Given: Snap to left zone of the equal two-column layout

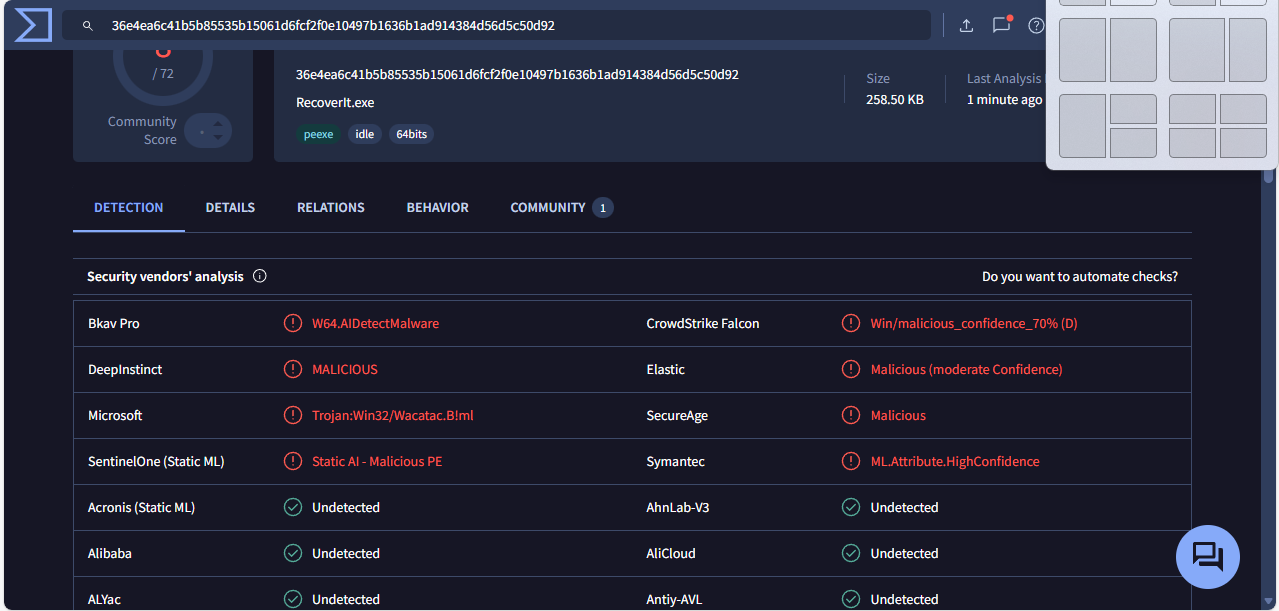Looking at the screenshot, I should [1082, 50].
